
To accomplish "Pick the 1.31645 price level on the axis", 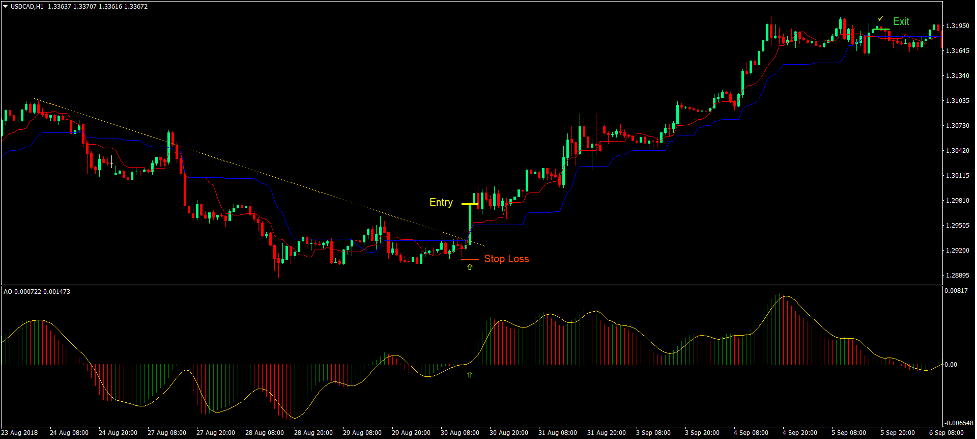I will [956, 51].
